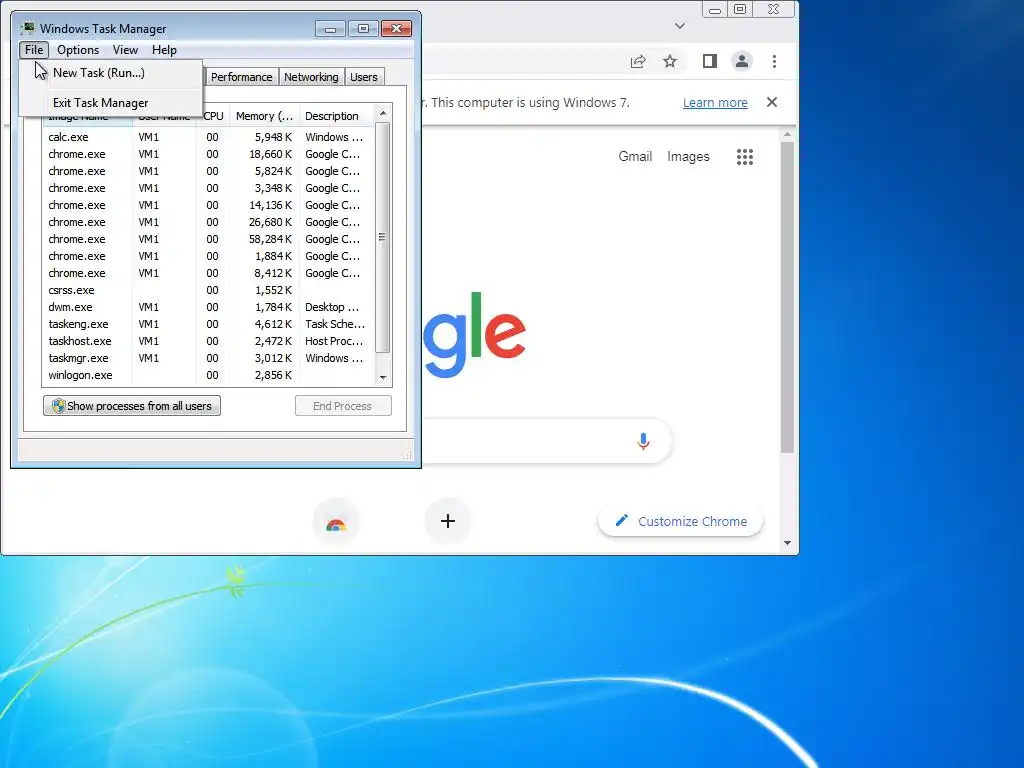Image resolution: width=1024 pixels, height=768 pixels.
Task: Follow the Learn more link
Action: 715,103
